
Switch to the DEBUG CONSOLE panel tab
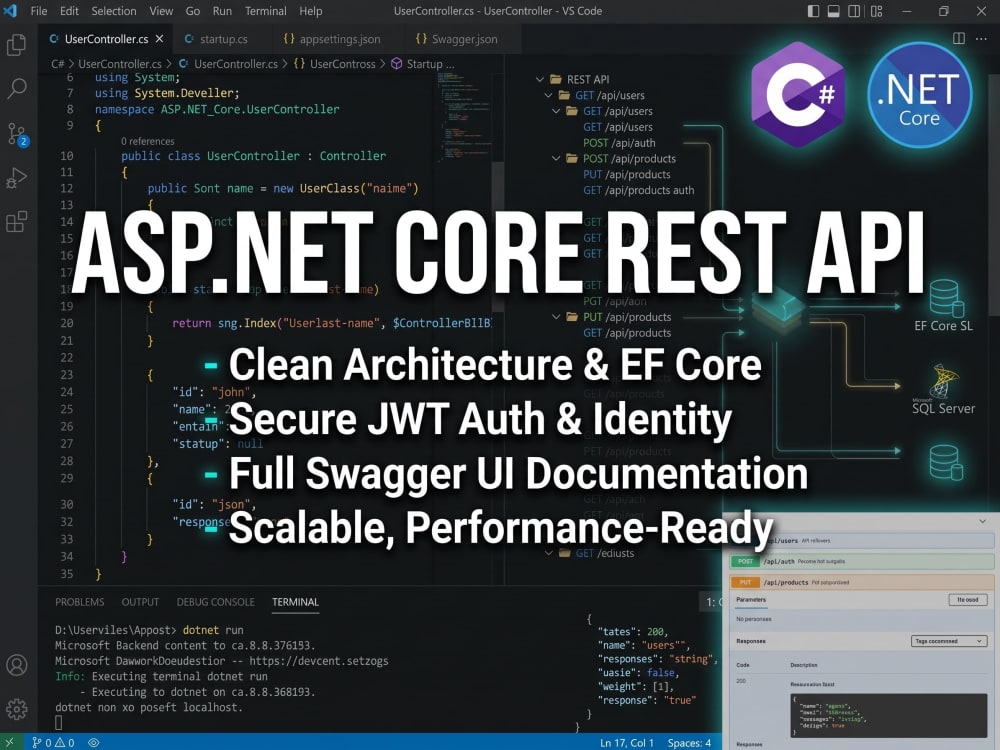(x=216, y=602)
